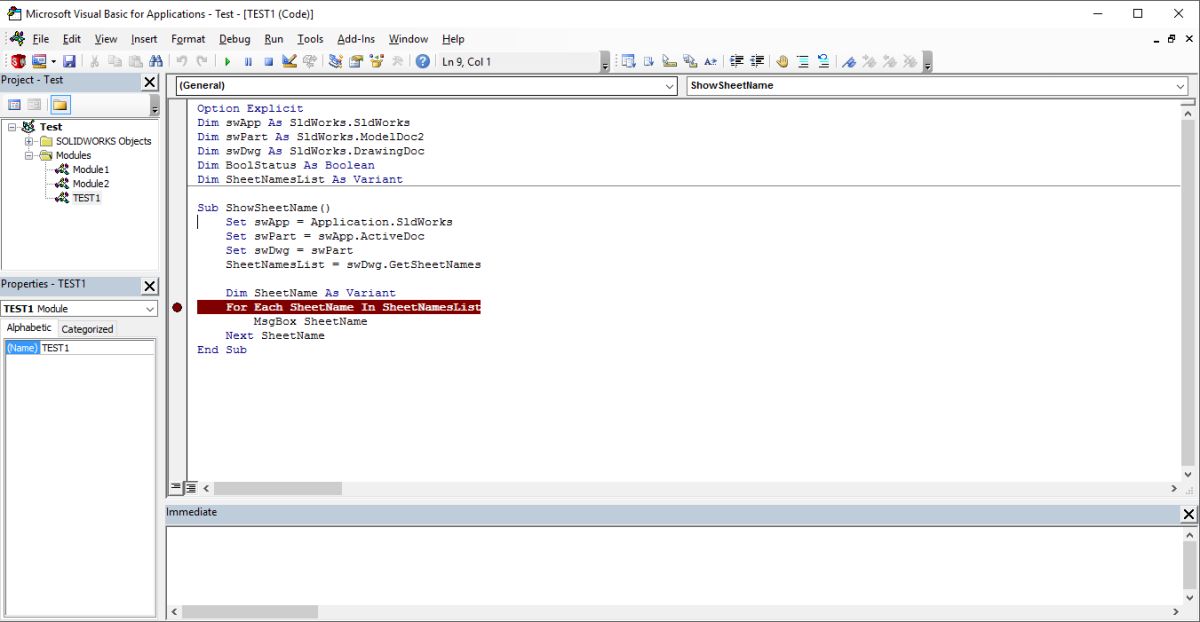Click the Quick Info icon
Viewport: 1200px width, 622px height.
(x=669, y=62)
